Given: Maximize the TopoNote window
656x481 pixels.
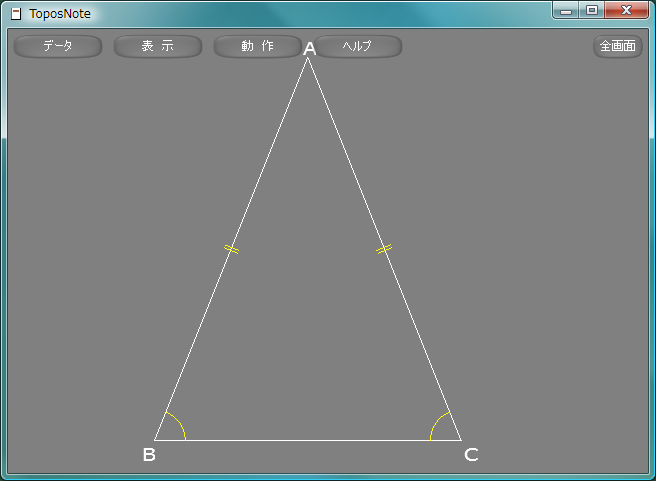Looking at the screenshot, I should coord(592,10).
